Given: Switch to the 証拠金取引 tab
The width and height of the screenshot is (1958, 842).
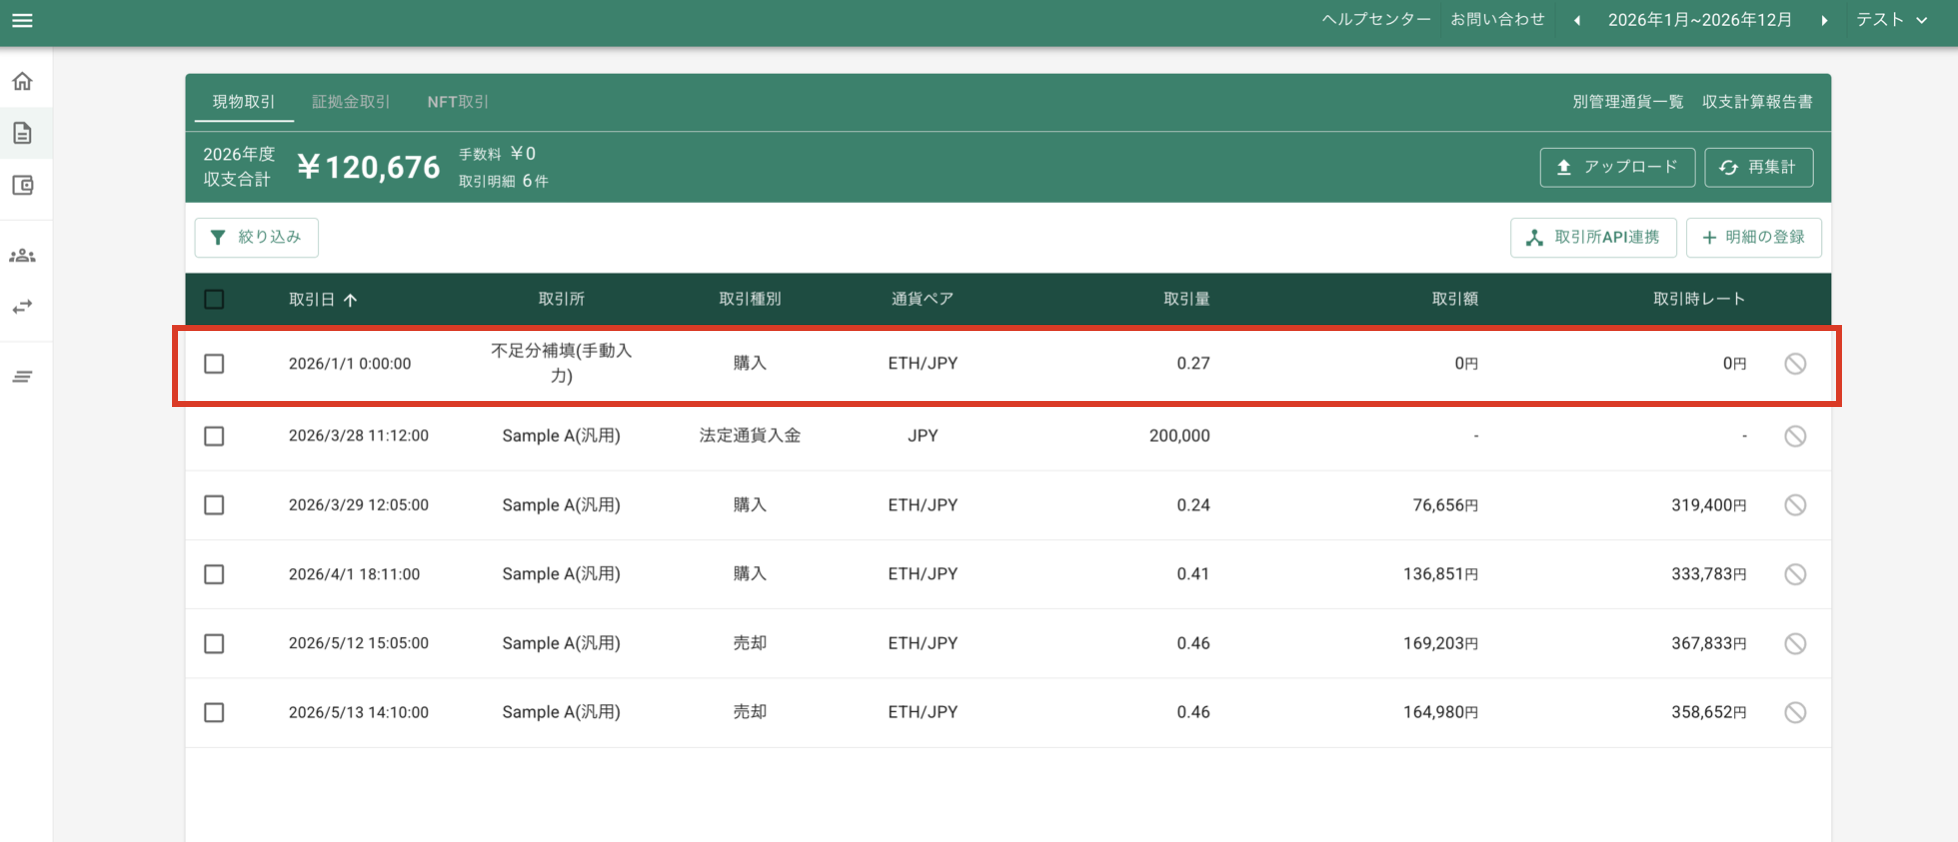Looking at the screenshot, I should 351,102.
